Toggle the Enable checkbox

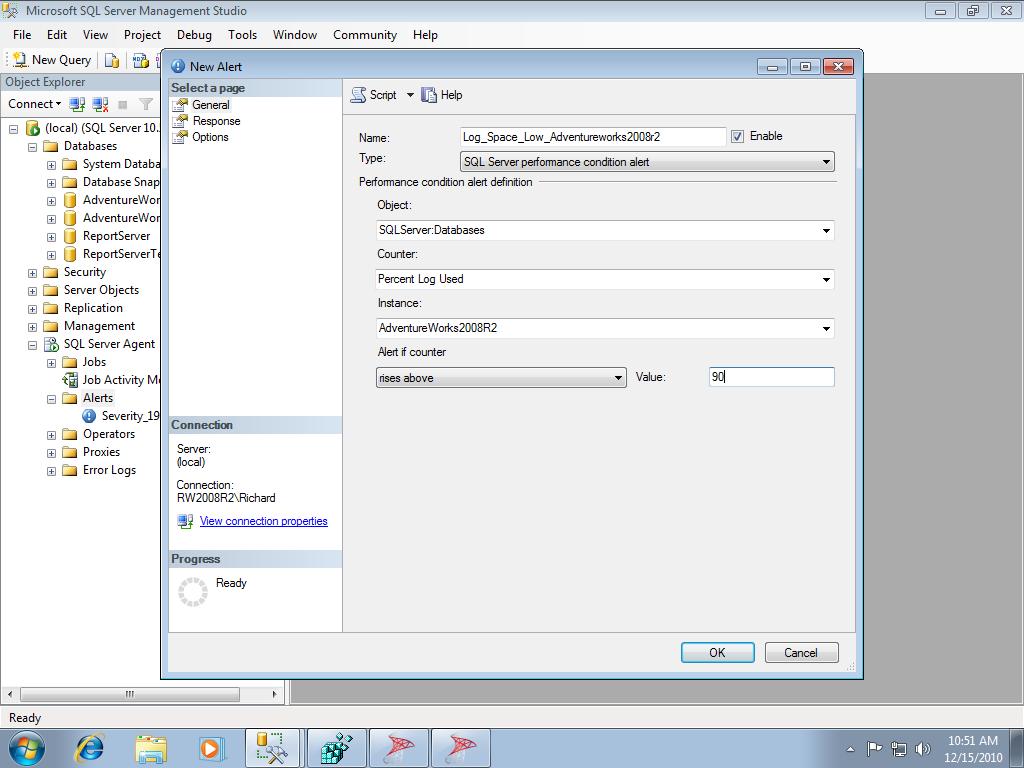(737, 136)
